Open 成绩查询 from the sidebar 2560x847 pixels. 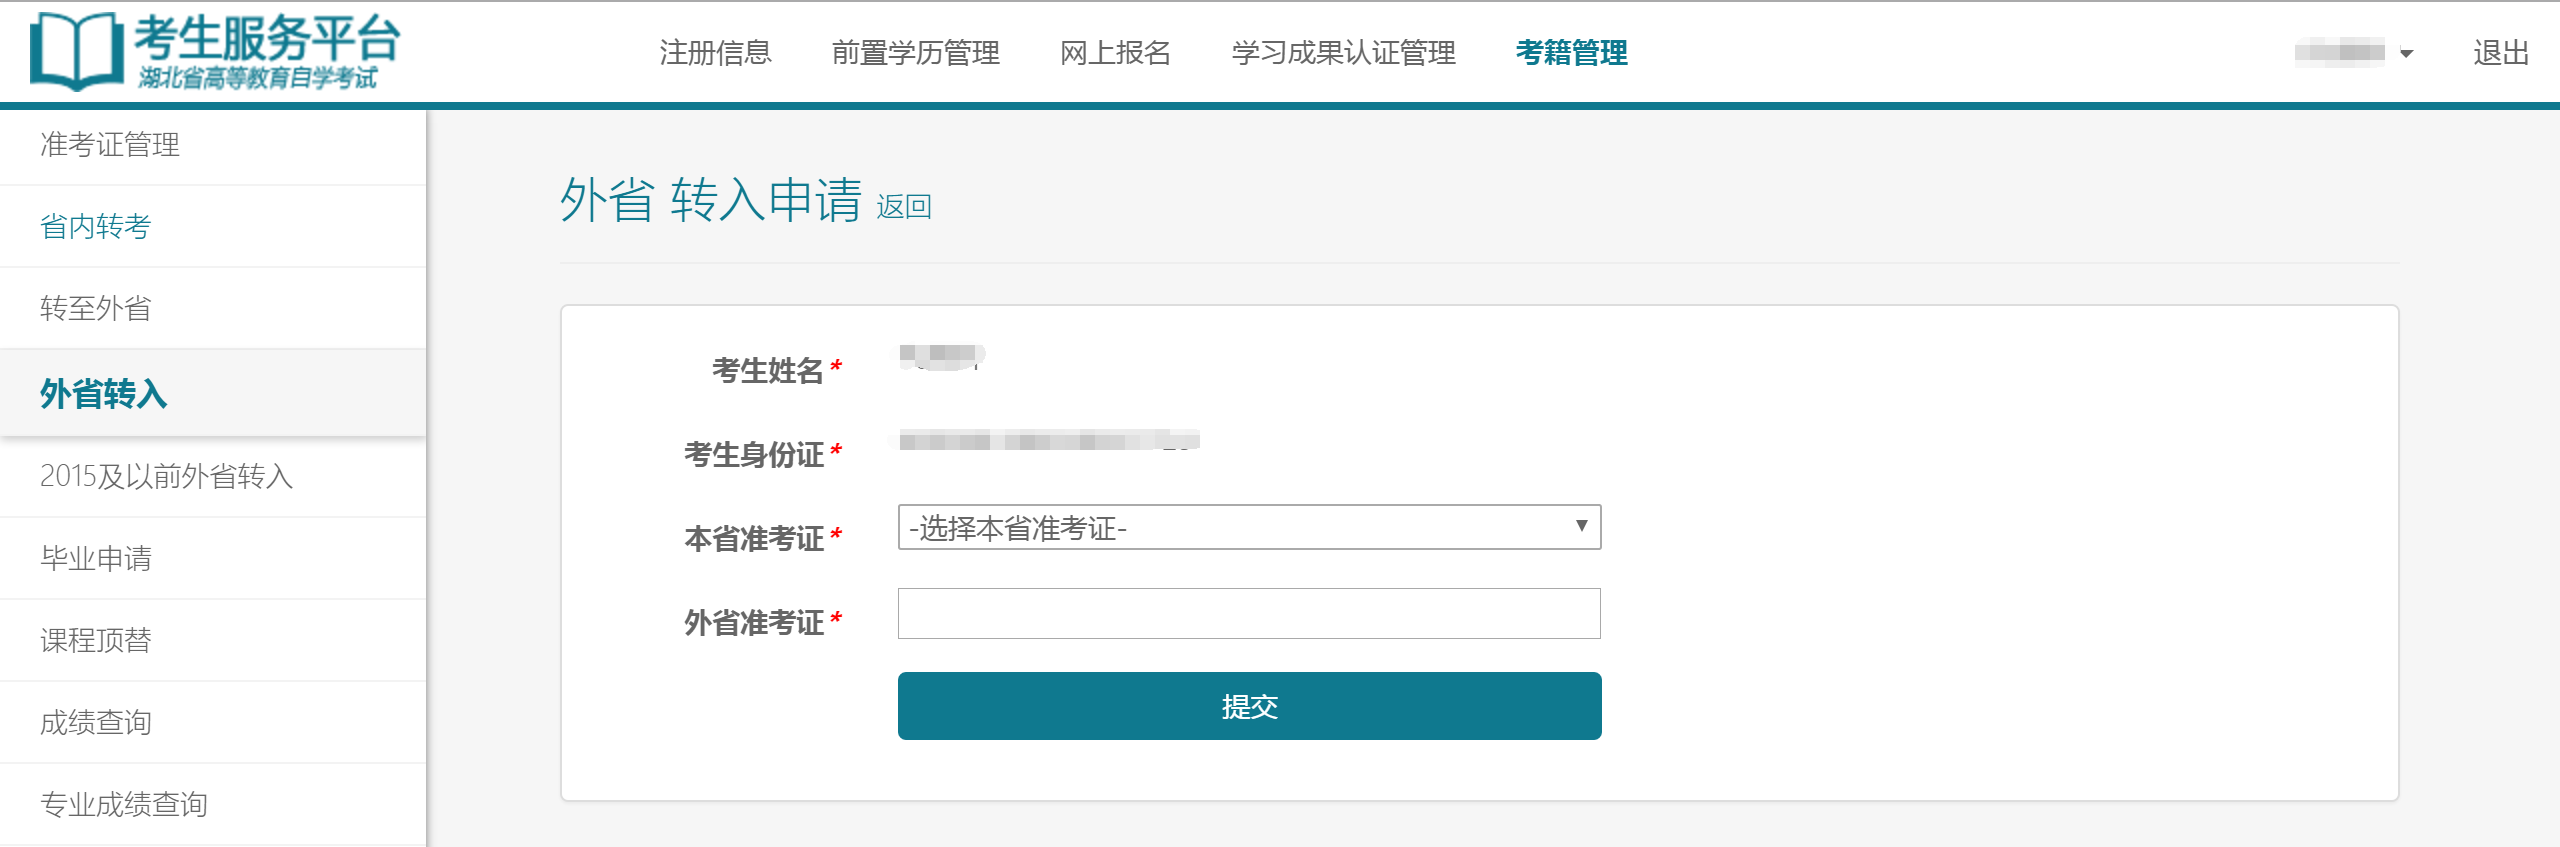pos(97,722)
